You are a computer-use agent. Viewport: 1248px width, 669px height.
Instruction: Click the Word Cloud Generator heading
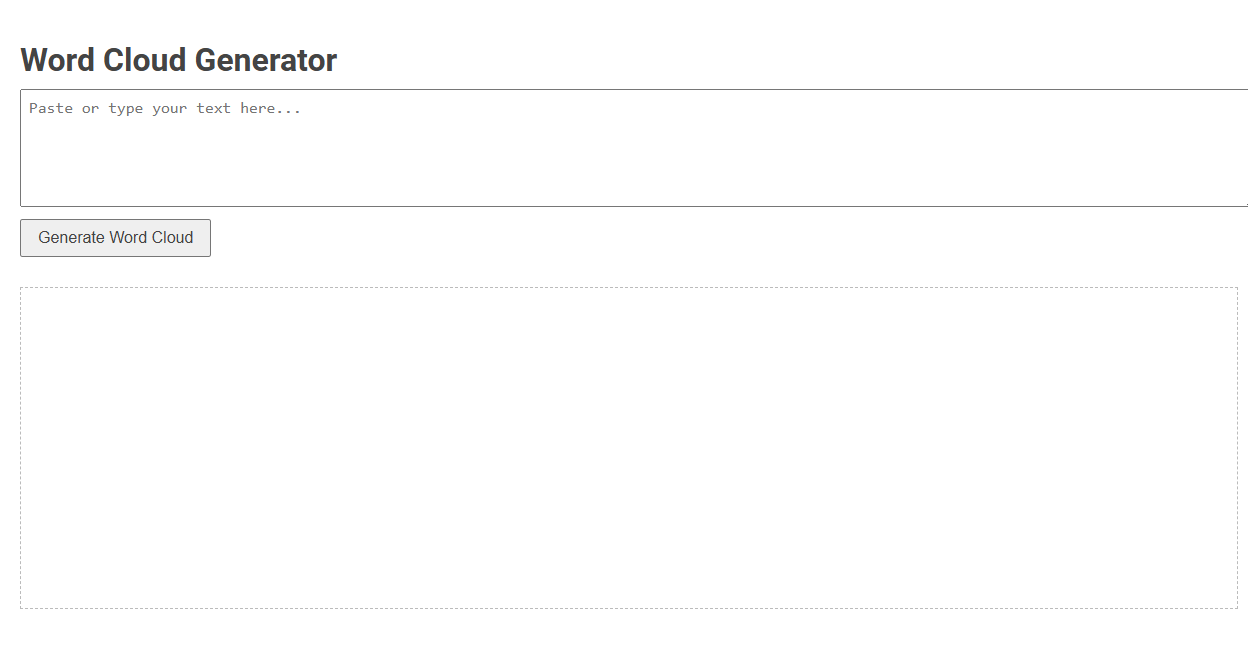[179, 60]
